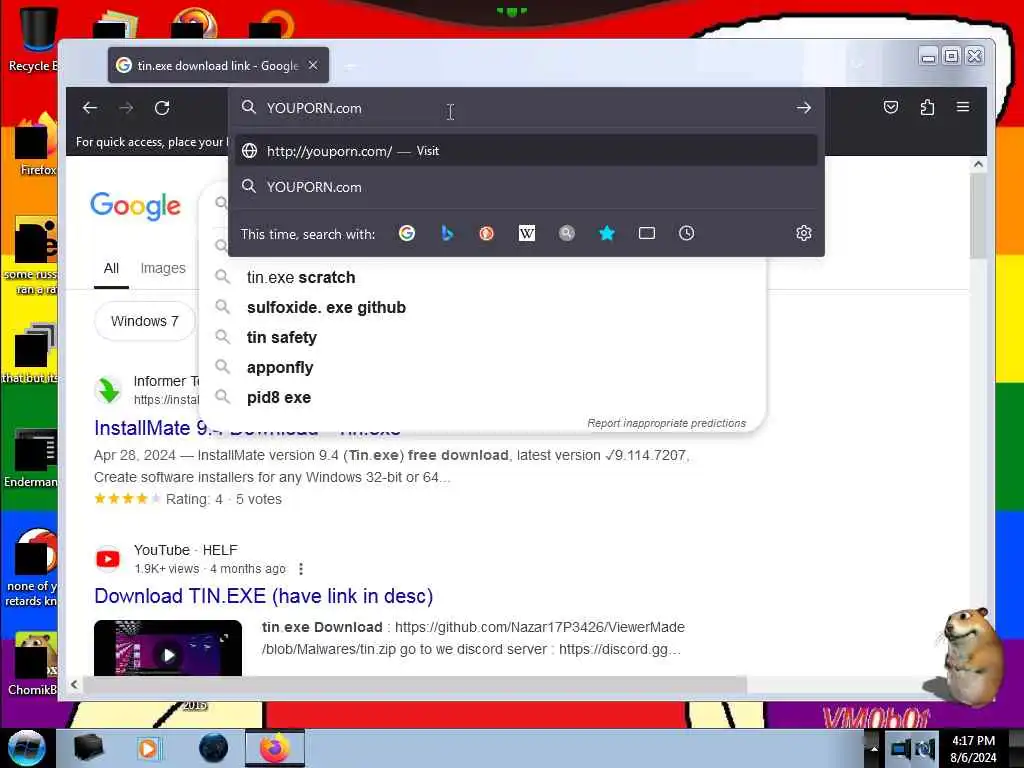Click horizontal scrollbar left arrow
1024x768 pixels.
tap(74, 684)
